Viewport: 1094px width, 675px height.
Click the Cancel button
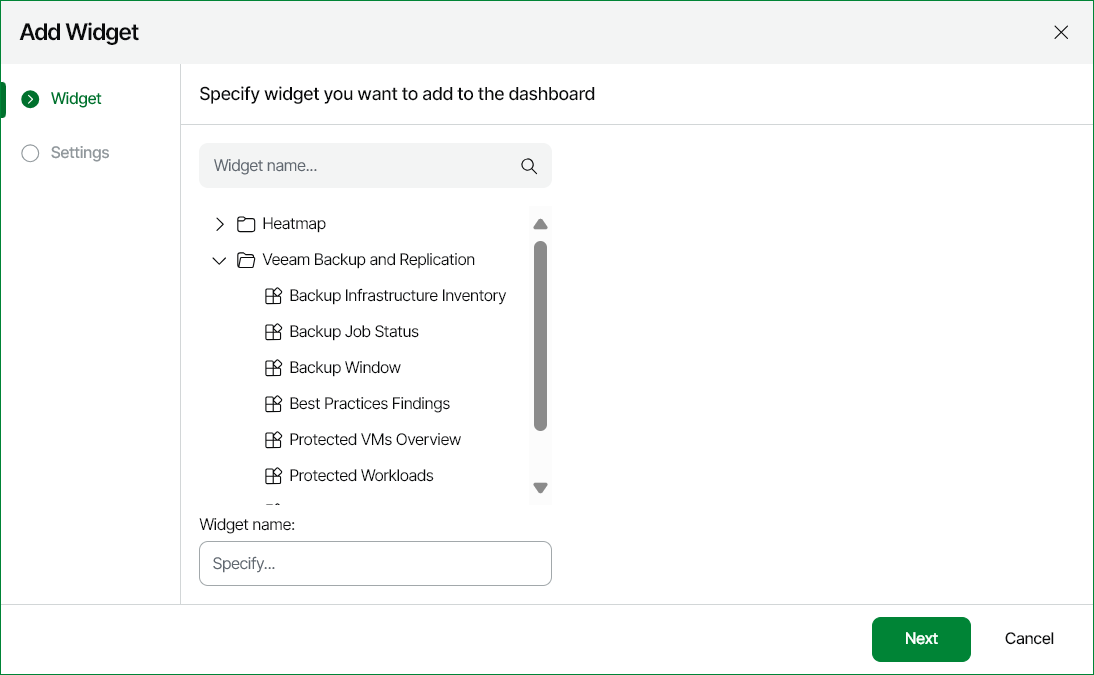click(1029, 639)
